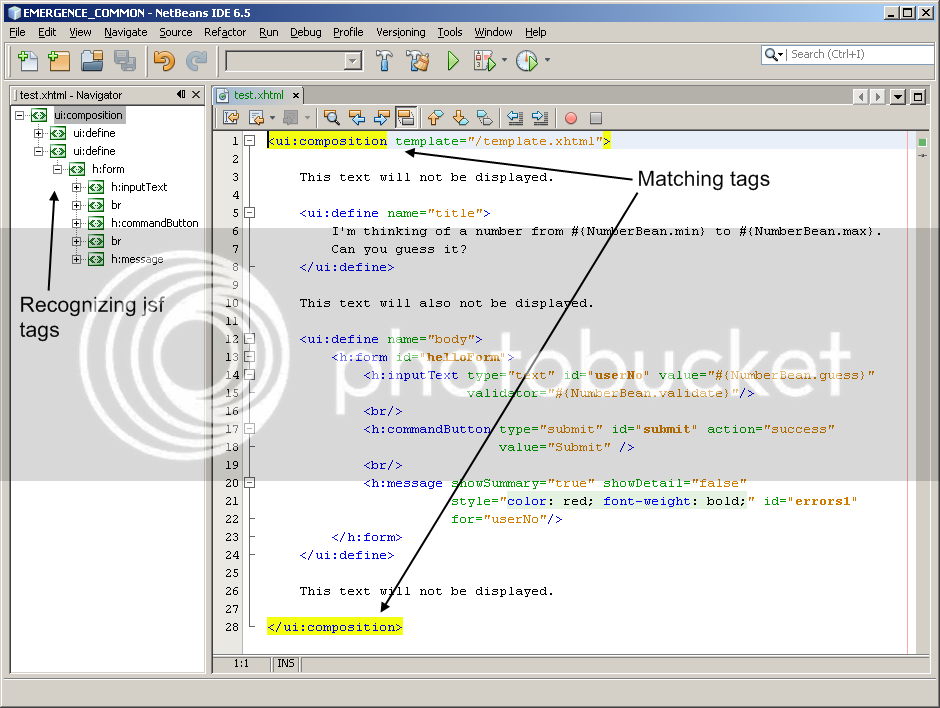Minimize the Navigator panel
This screenshot has width=940, height=708.
coord(181,94)
